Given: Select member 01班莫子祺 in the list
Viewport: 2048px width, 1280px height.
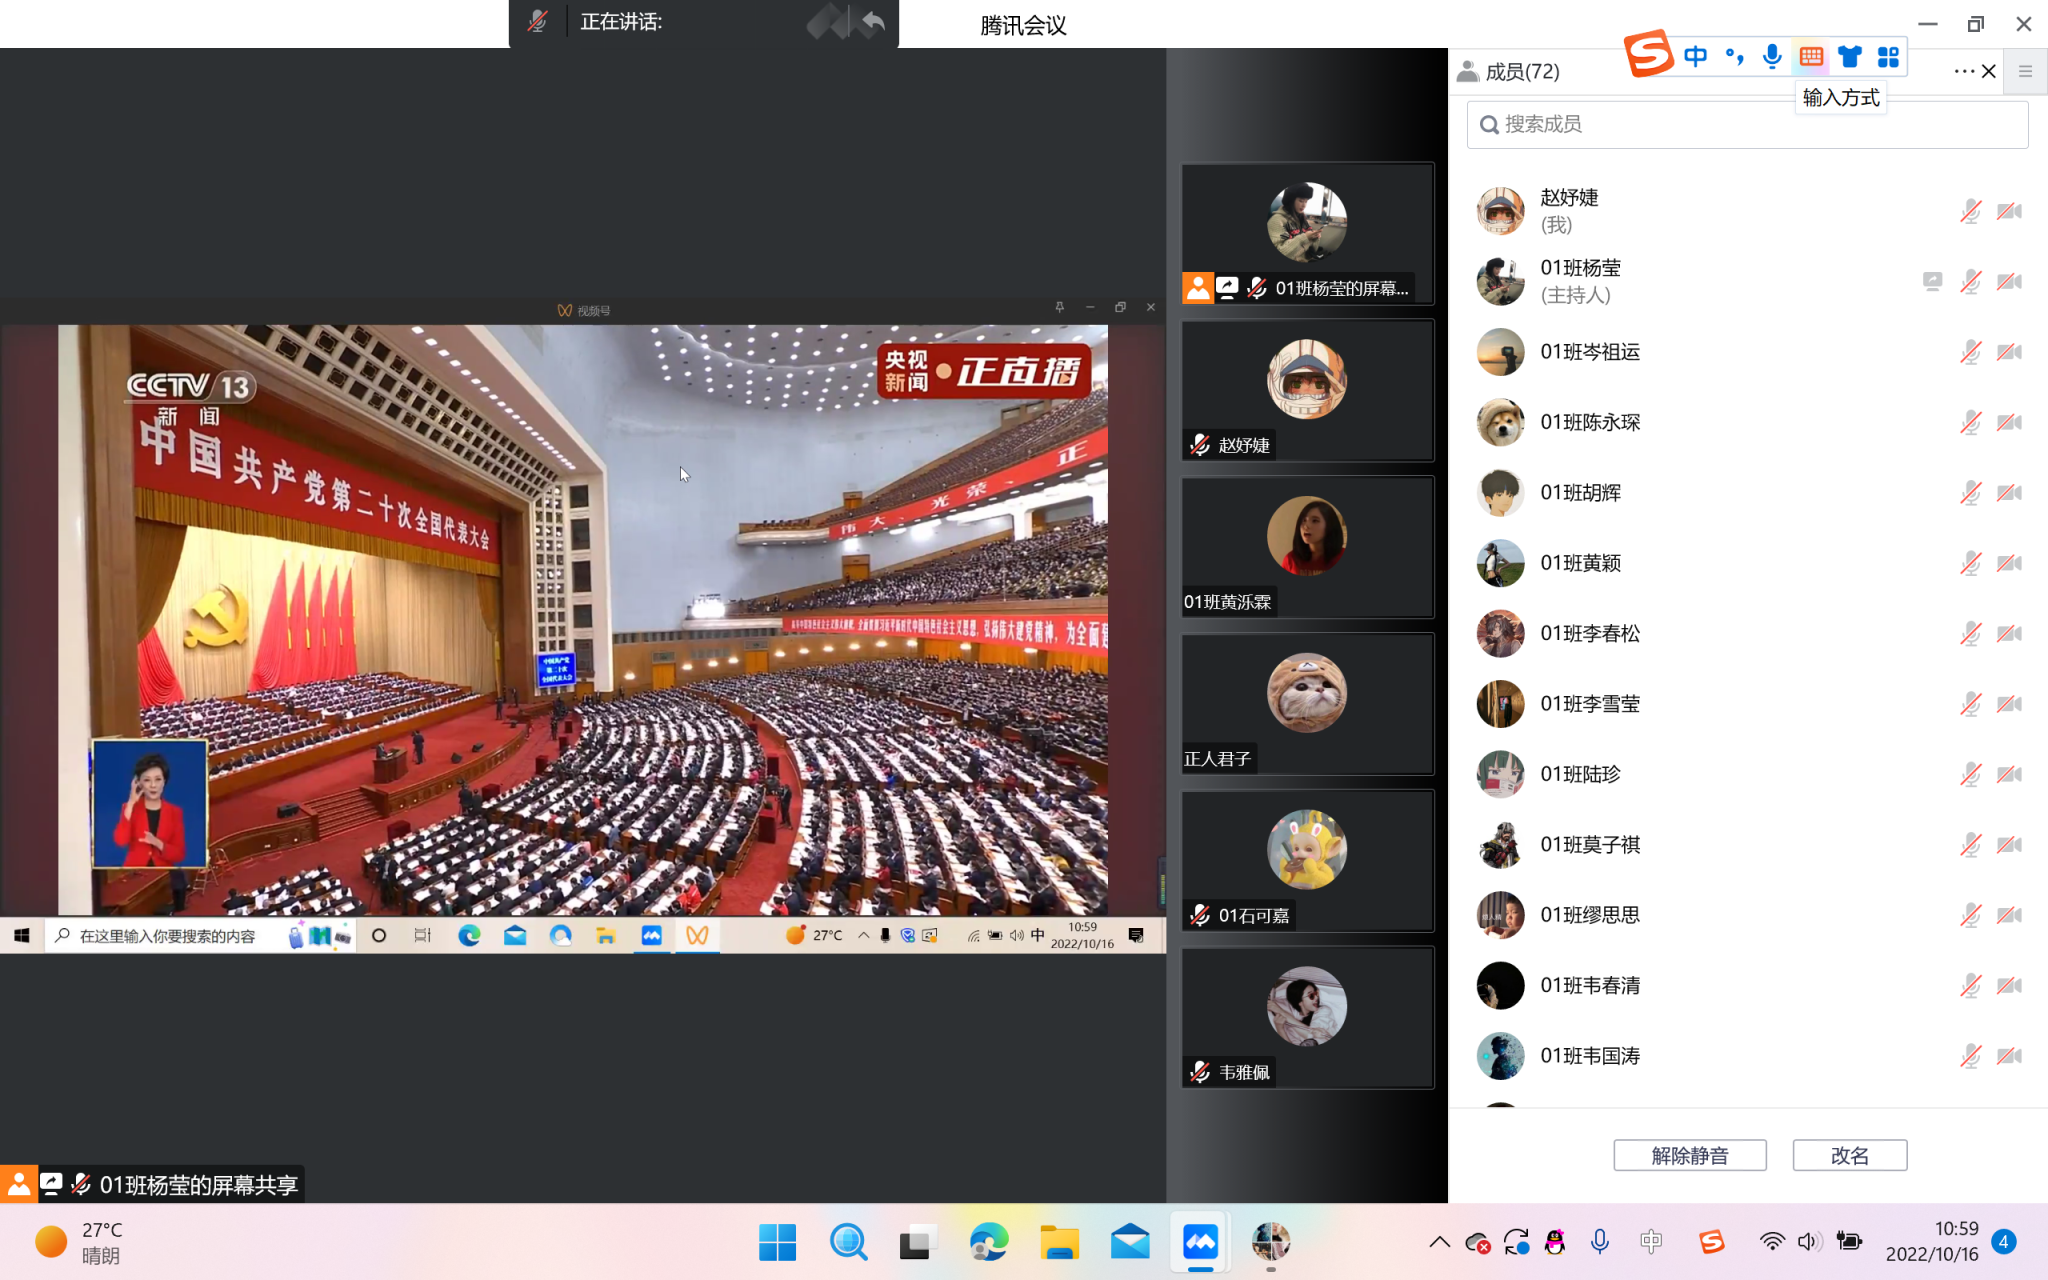Looking at the screenshot, I should tap(1747, 845).
